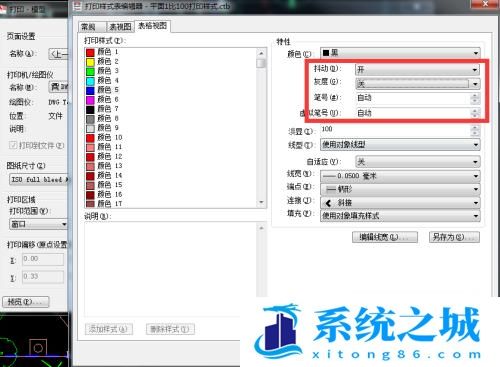Image resolution: width=500 pixels, height=367 pixels.
Task: Open the 线型 dropdown 使用对象线型
Action: 400,145
